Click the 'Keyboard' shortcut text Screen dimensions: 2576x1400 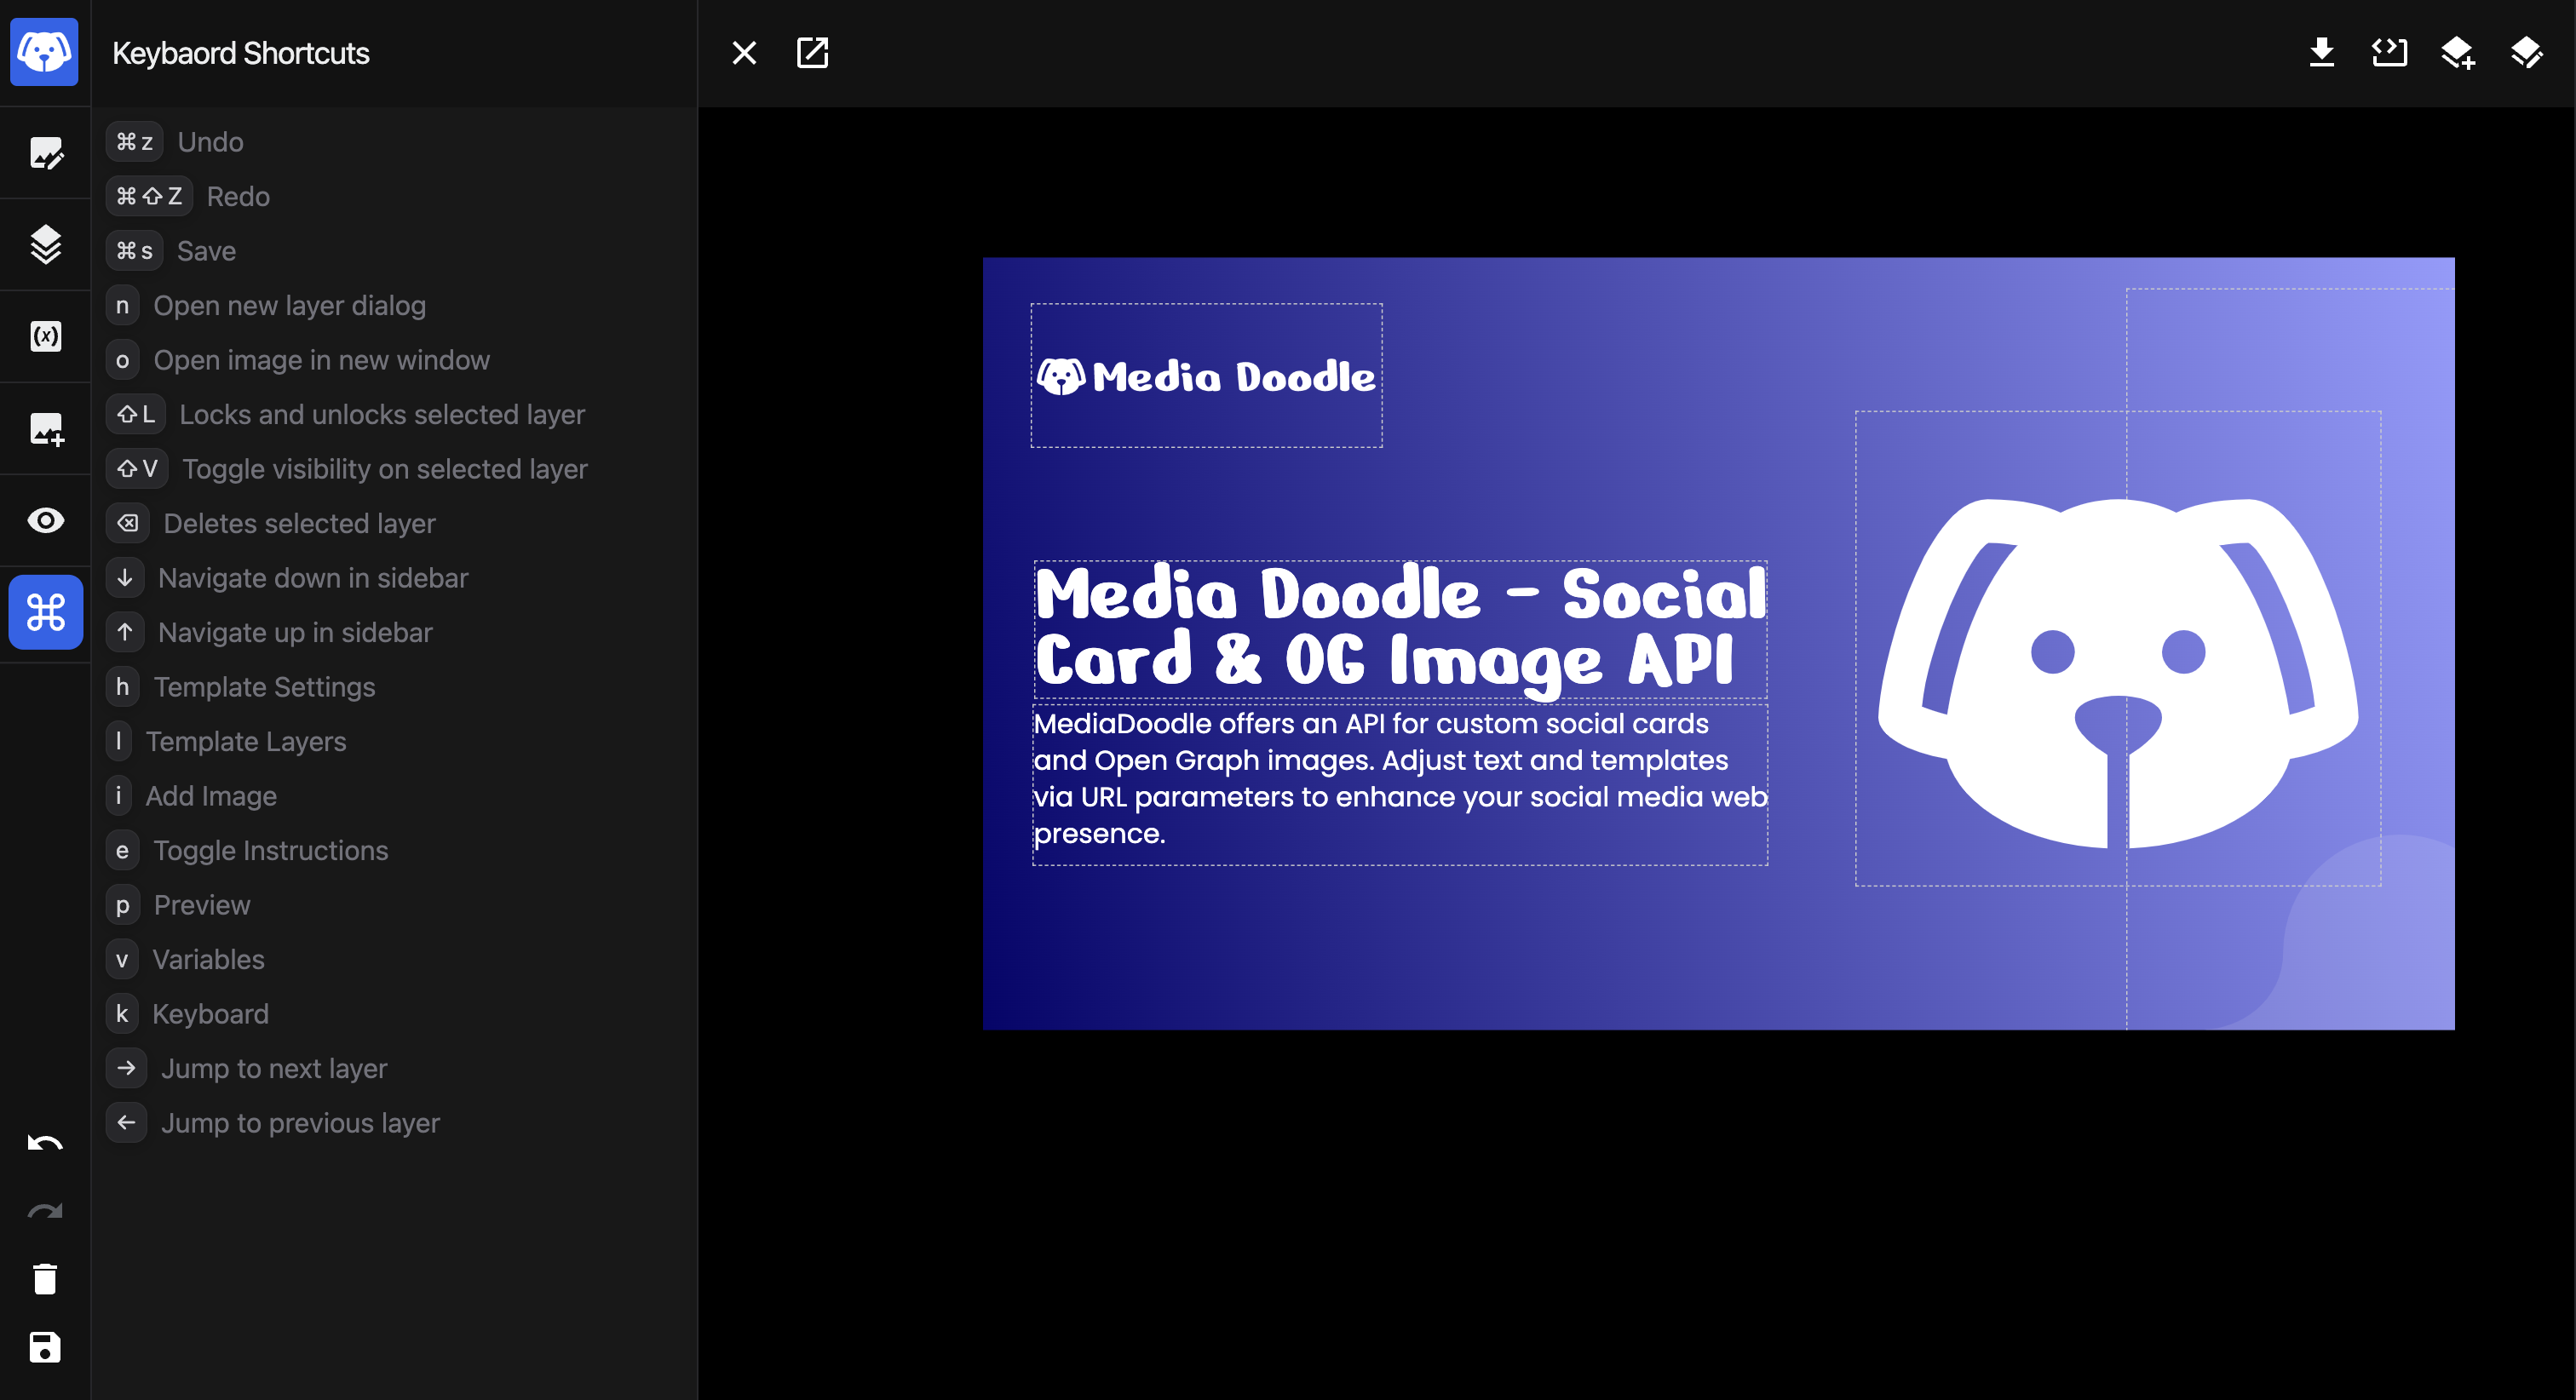pos(210,1014)
